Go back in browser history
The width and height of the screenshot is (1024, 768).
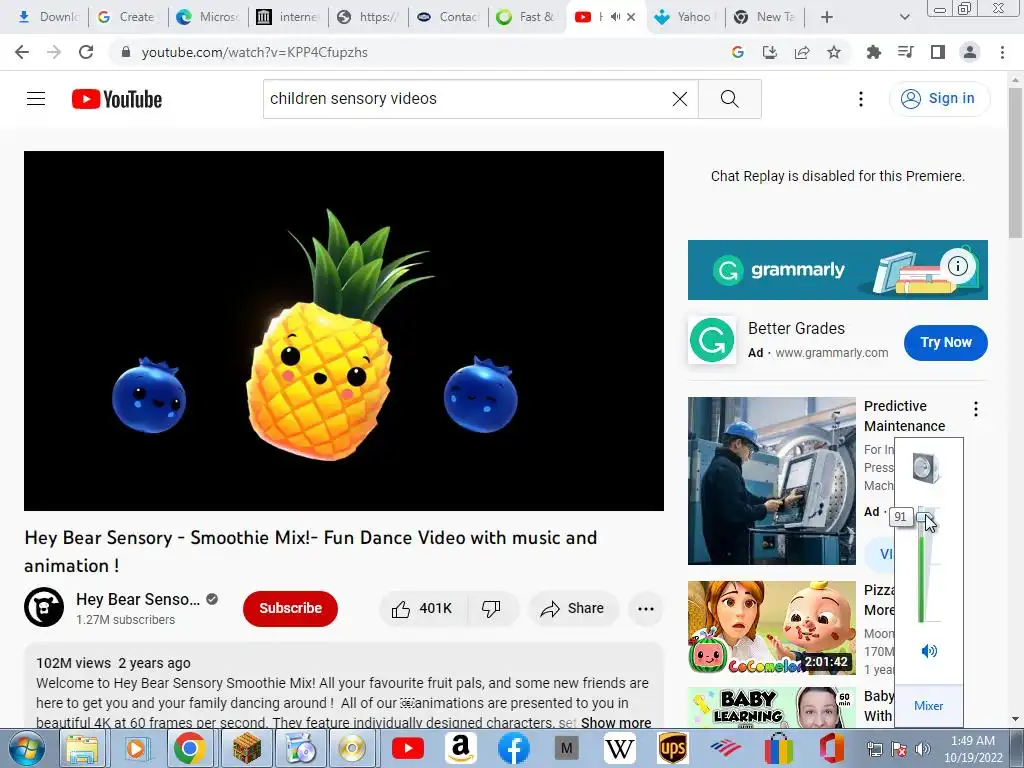click(22, 52)
